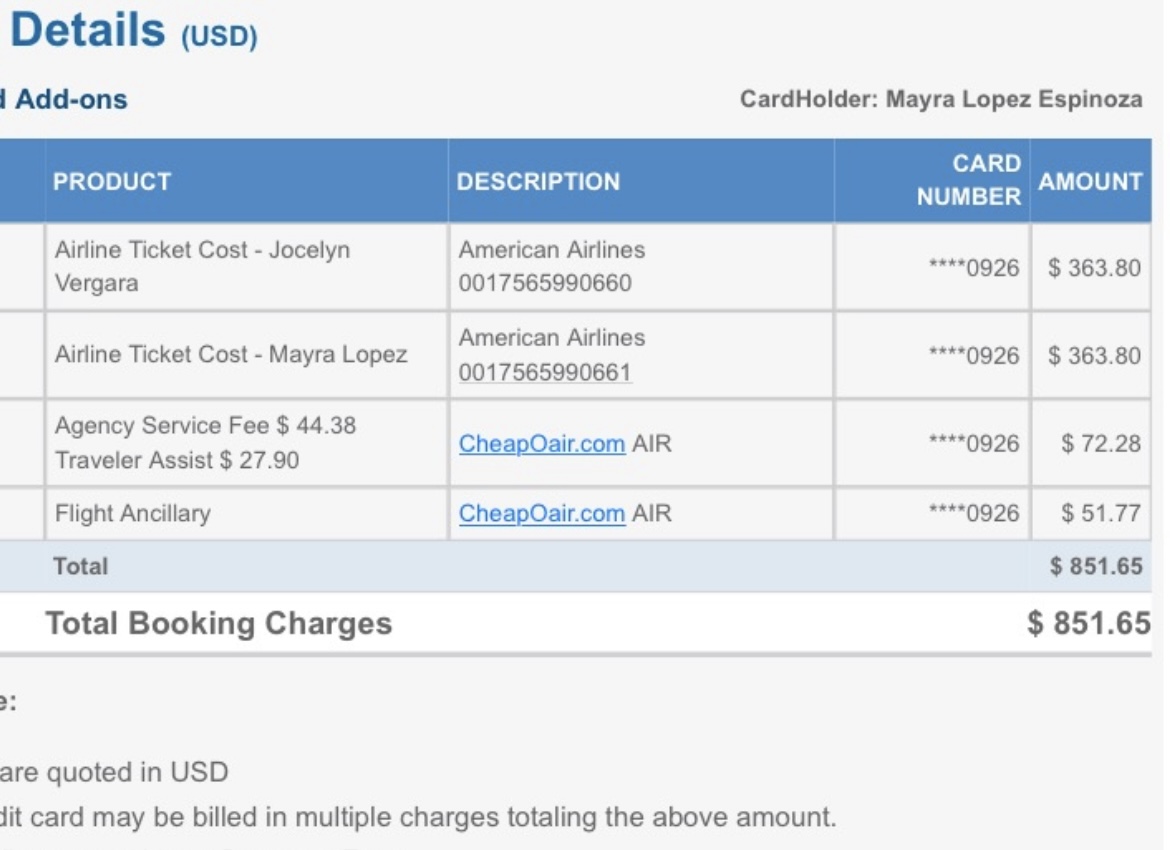Select the CARD NUMBER column header

click(975, 181)
